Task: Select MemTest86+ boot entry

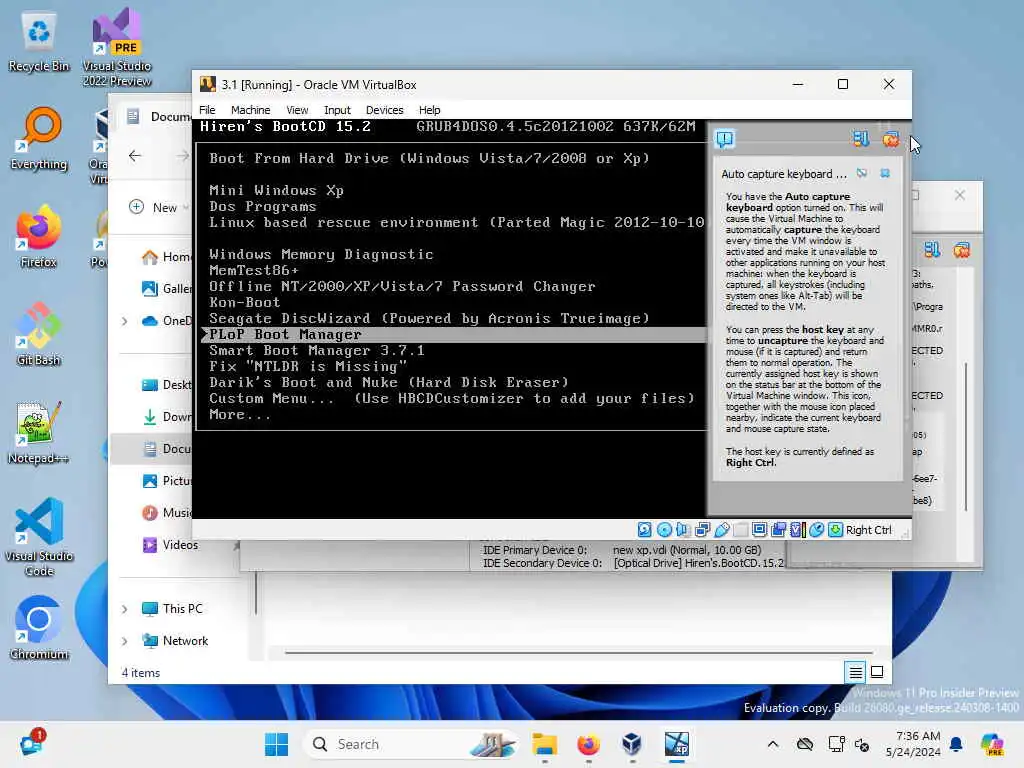Action: point(253,270)
